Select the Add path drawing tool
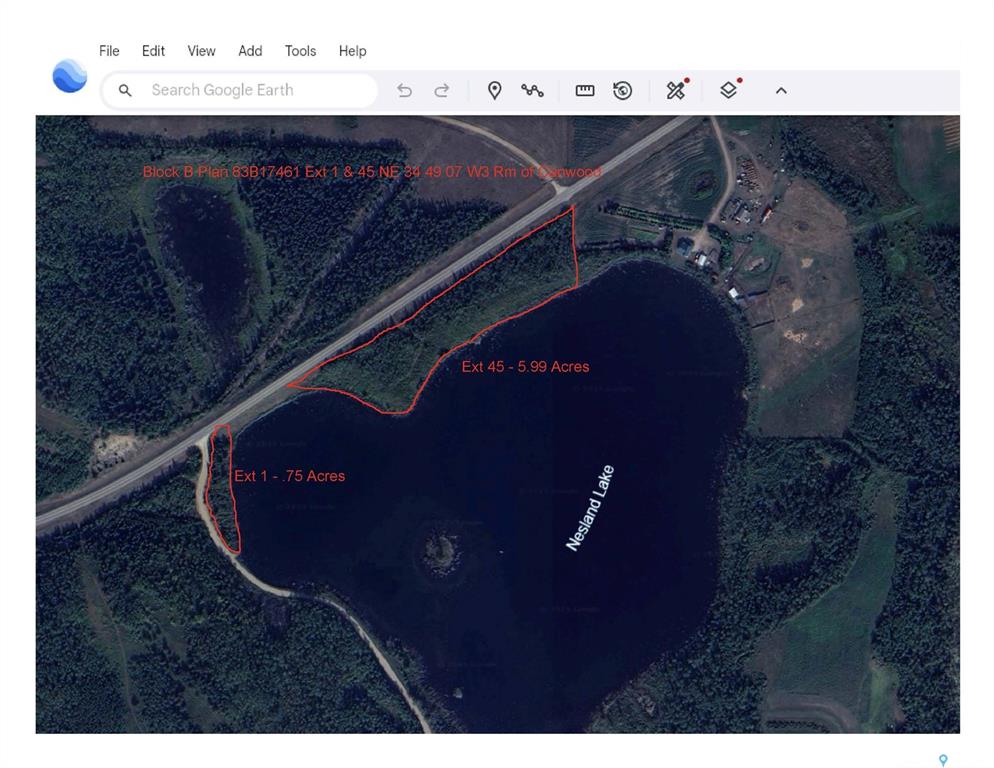The width and height of the screenshot is (994, 768). point(533,90)
